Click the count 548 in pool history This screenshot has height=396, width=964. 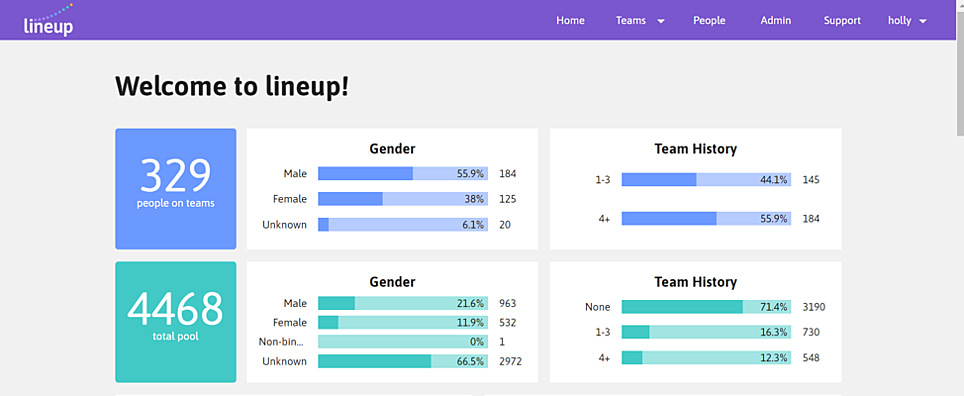(811, 357)
